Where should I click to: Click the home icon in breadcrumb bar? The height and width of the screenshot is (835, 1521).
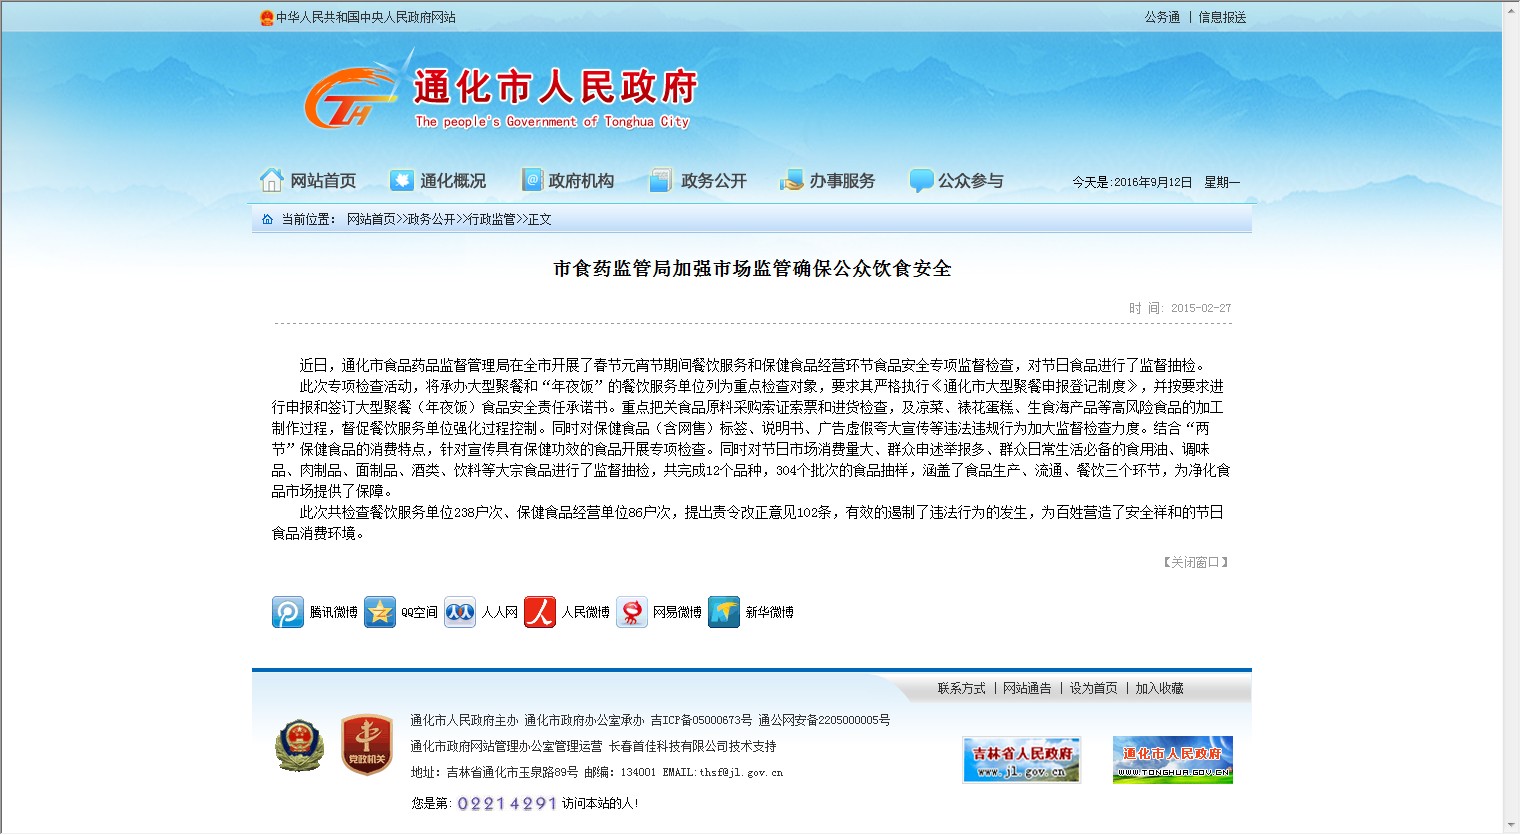point(267,219)
